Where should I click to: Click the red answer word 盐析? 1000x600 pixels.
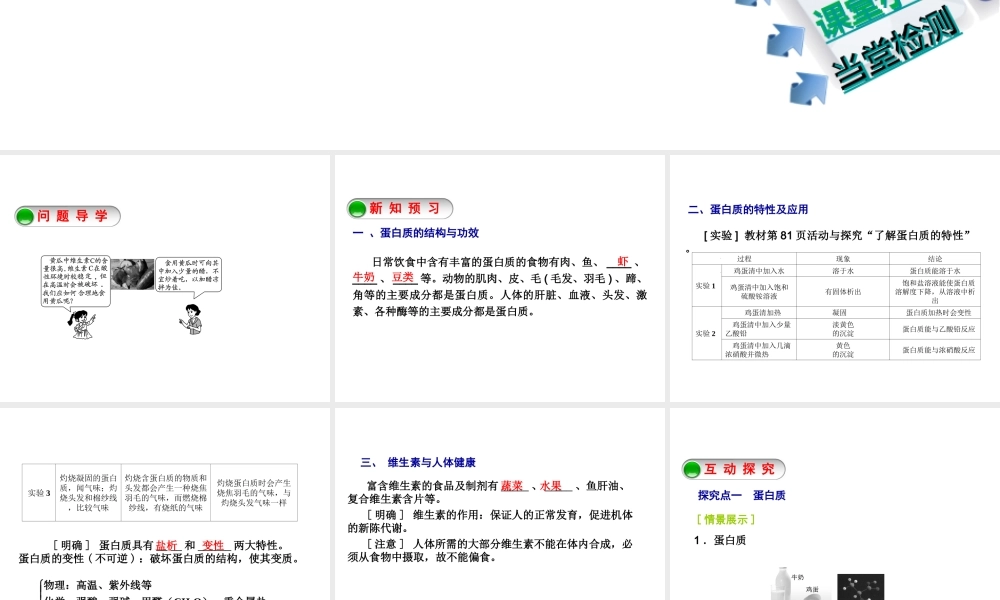(167, 545)
